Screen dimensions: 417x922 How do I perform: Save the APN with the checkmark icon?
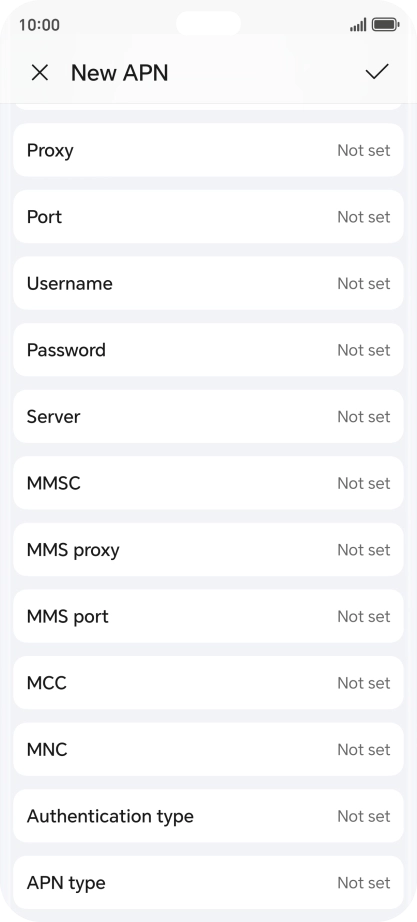click(x=377, y=72)
